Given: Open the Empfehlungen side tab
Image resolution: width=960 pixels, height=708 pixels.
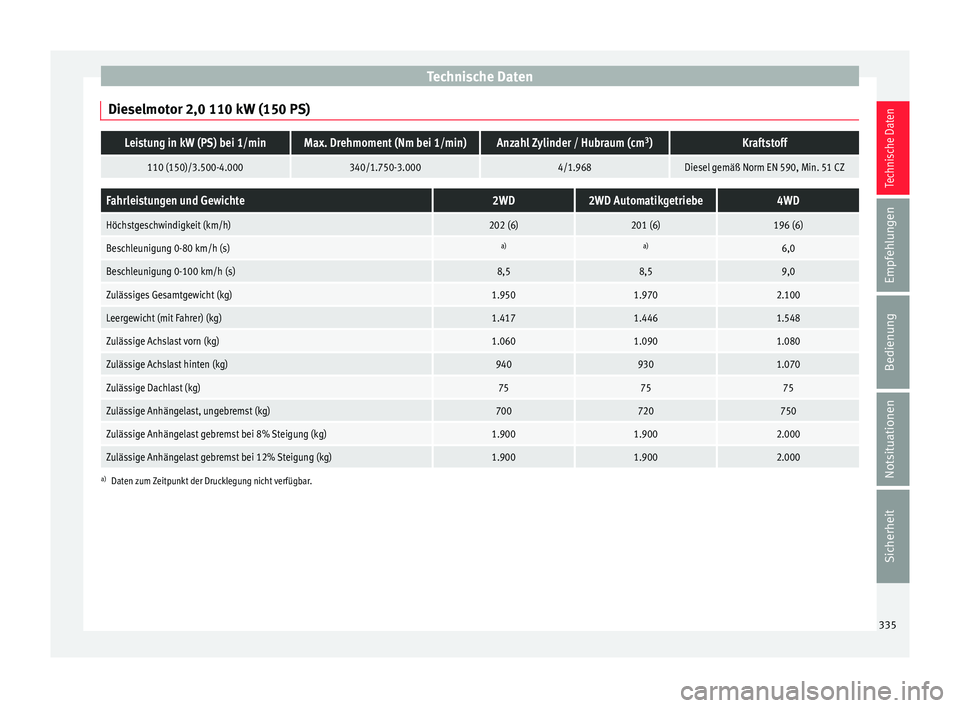Looking at the screenshot, I should [892, 245].
